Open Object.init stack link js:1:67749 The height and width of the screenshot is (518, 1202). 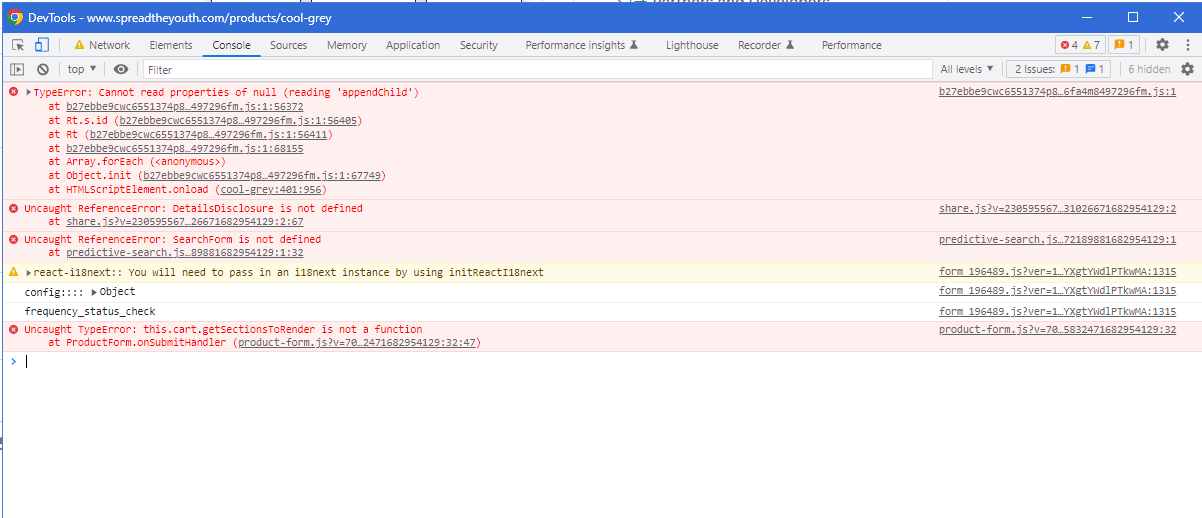262,176
